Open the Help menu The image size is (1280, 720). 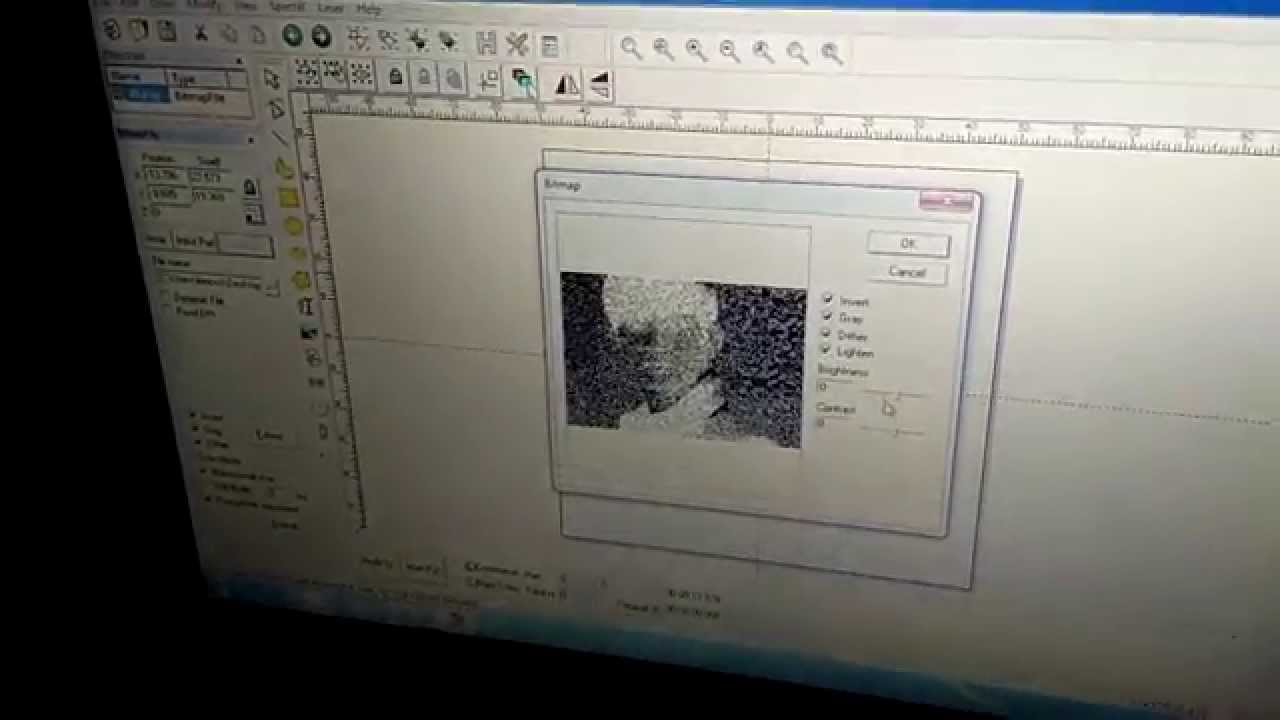pos(368,10)
